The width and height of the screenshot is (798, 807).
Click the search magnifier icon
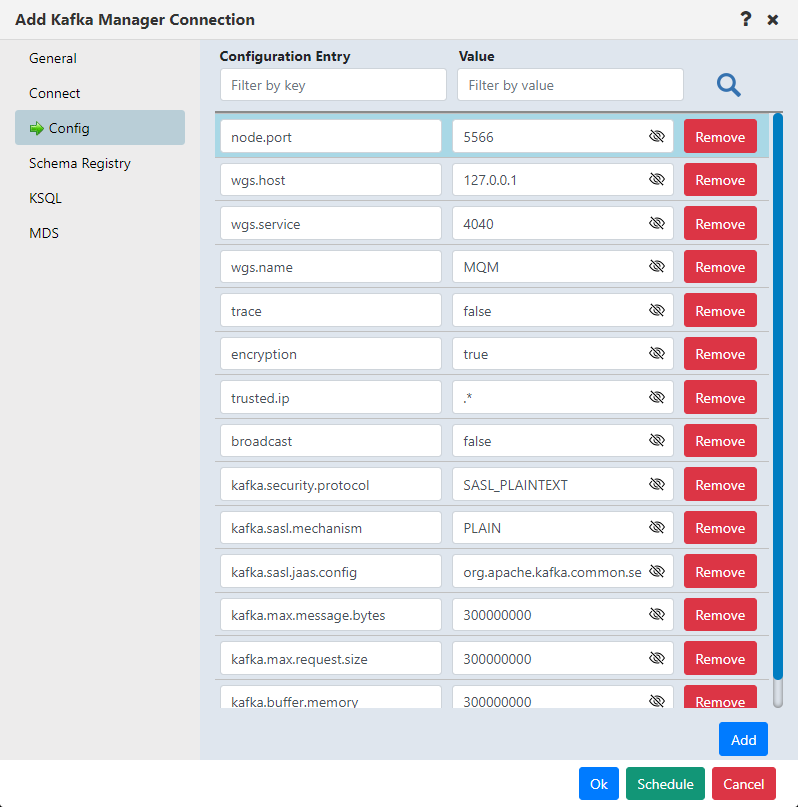point(729,85)
